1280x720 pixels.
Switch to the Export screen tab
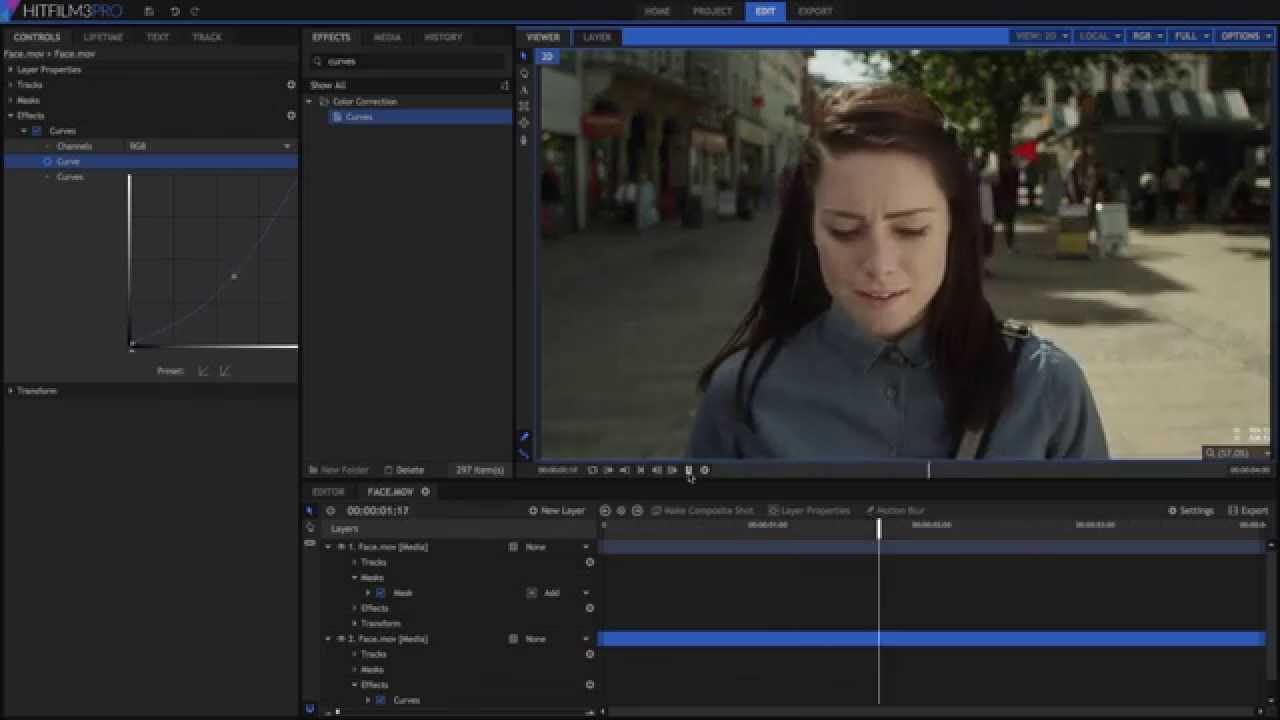tap(815, 11)
